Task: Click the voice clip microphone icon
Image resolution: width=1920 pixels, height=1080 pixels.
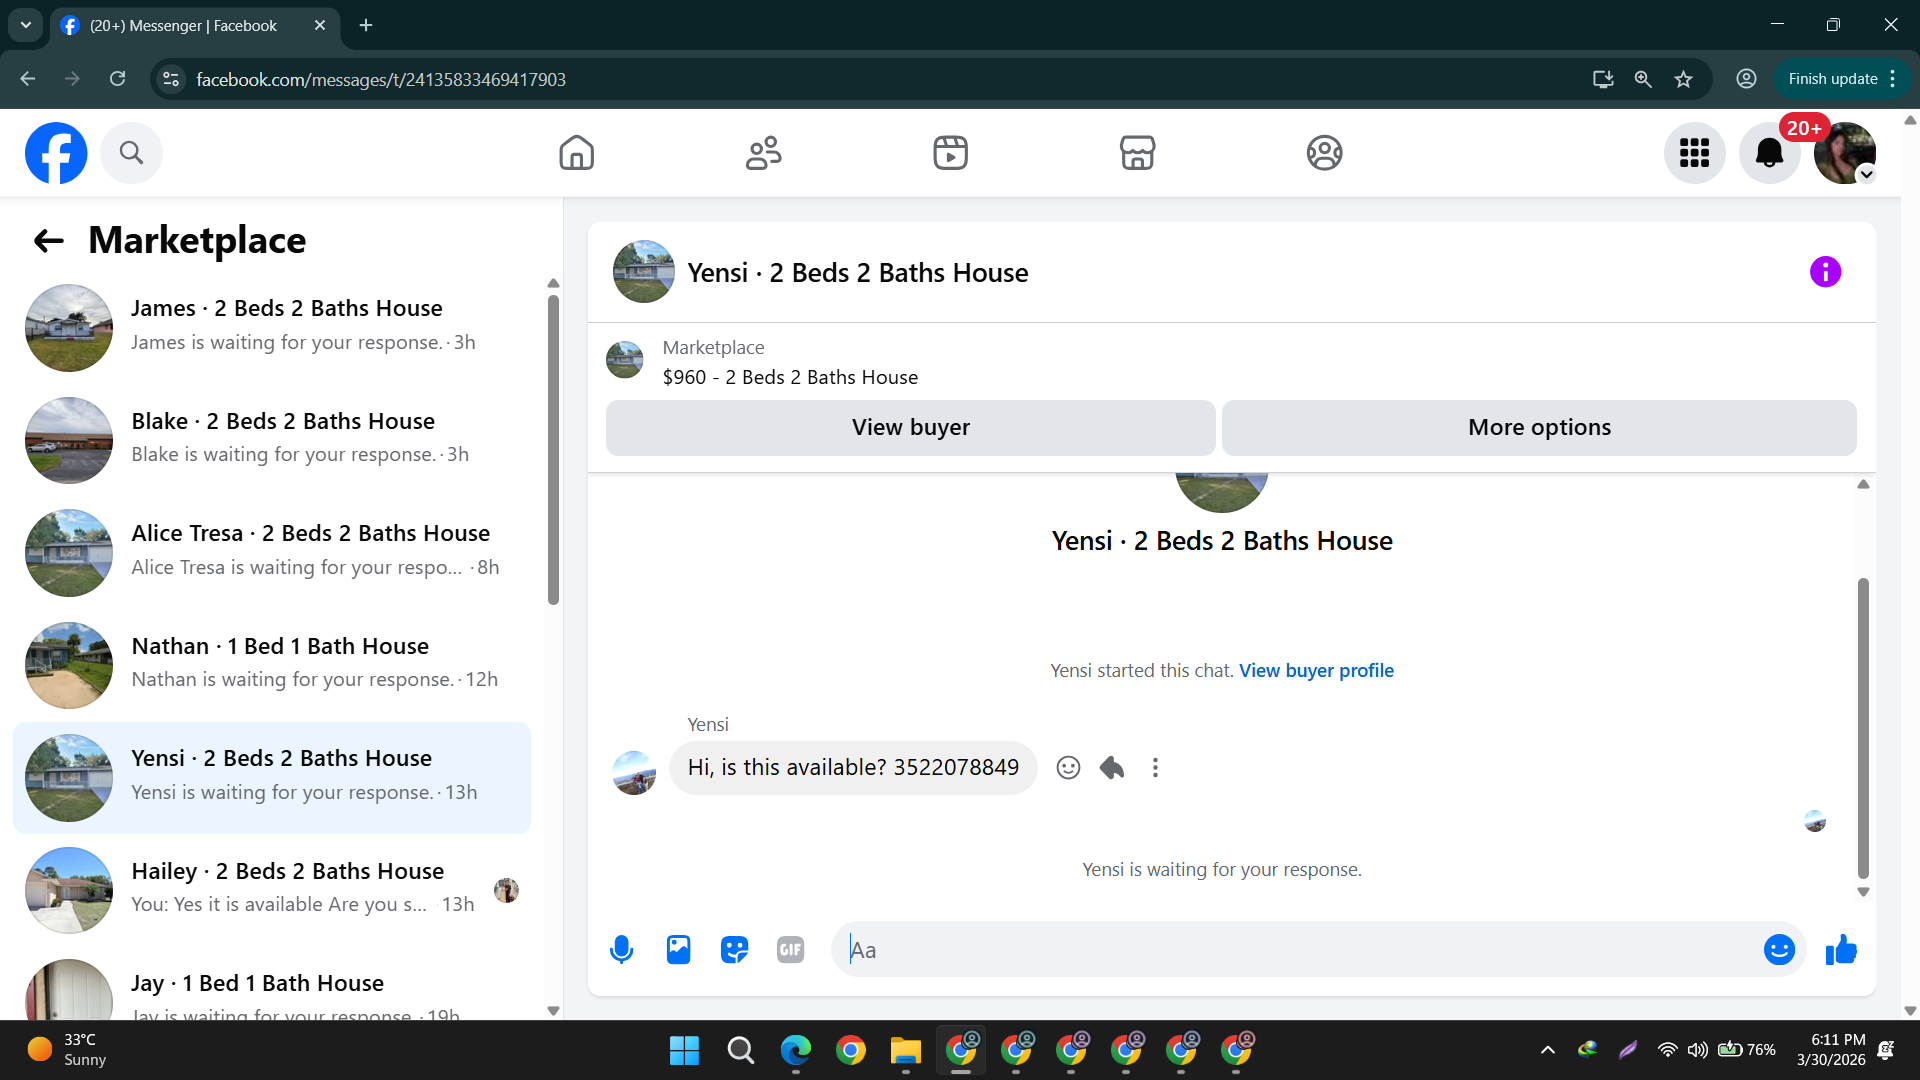Action: coord(621,950)
